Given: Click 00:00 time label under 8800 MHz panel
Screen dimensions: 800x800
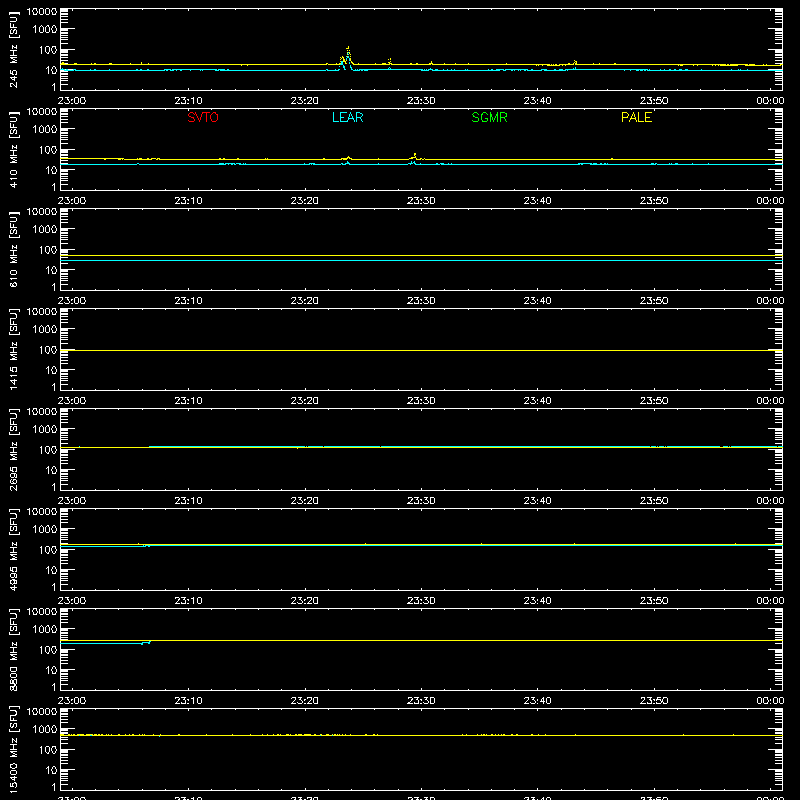Looking at the screenshot, I should coord(770,701).
